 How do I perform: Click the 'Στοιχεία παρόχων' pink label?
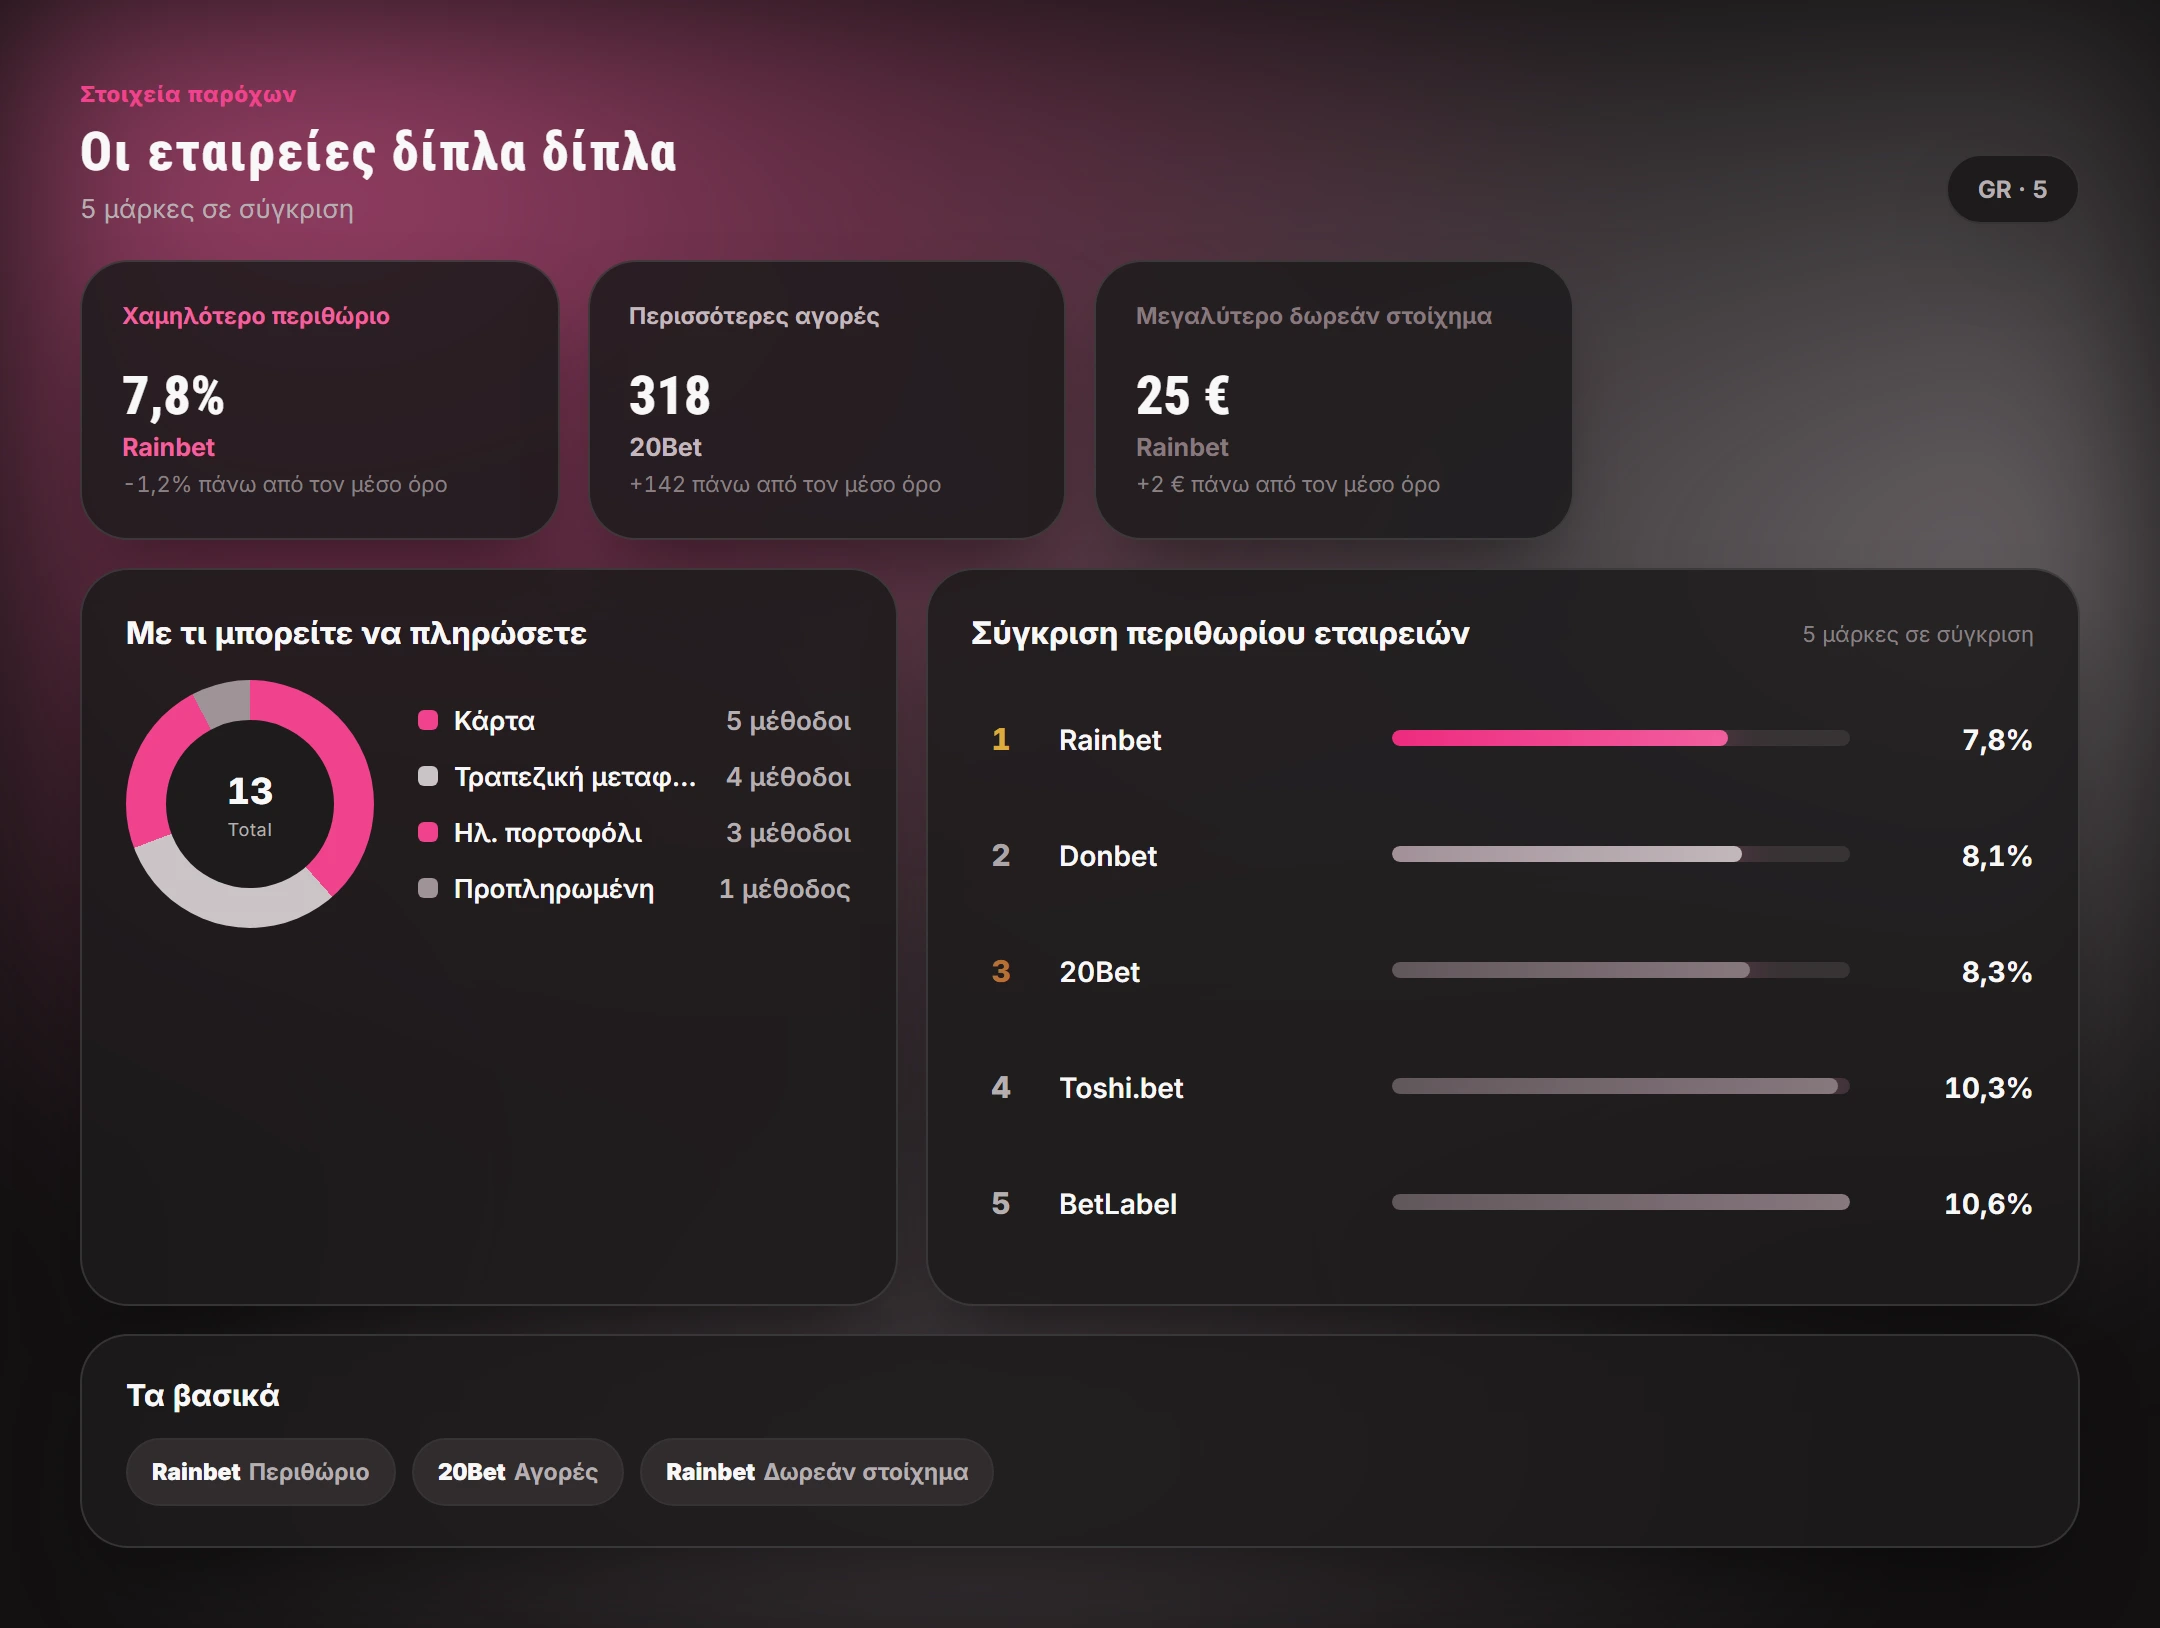tap(188, 94)
